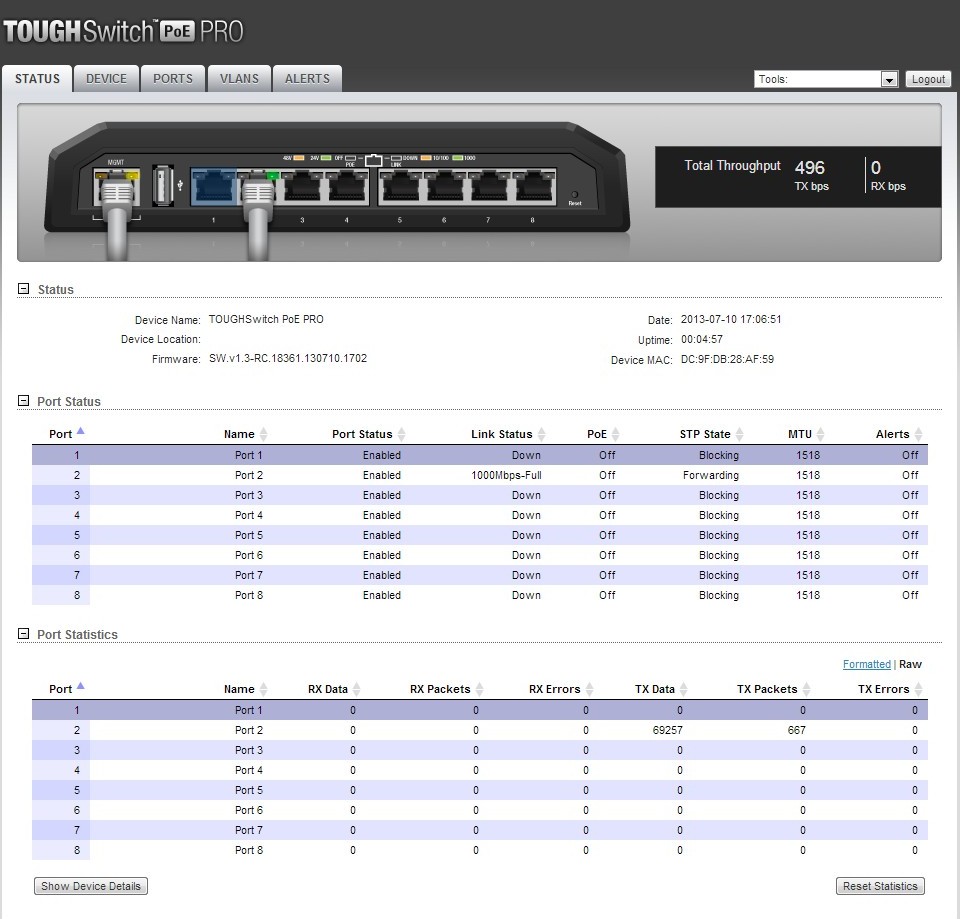Click sort arrows beside Name in Port Status table
The image size is (960, 919).
[x=263, y=434]
